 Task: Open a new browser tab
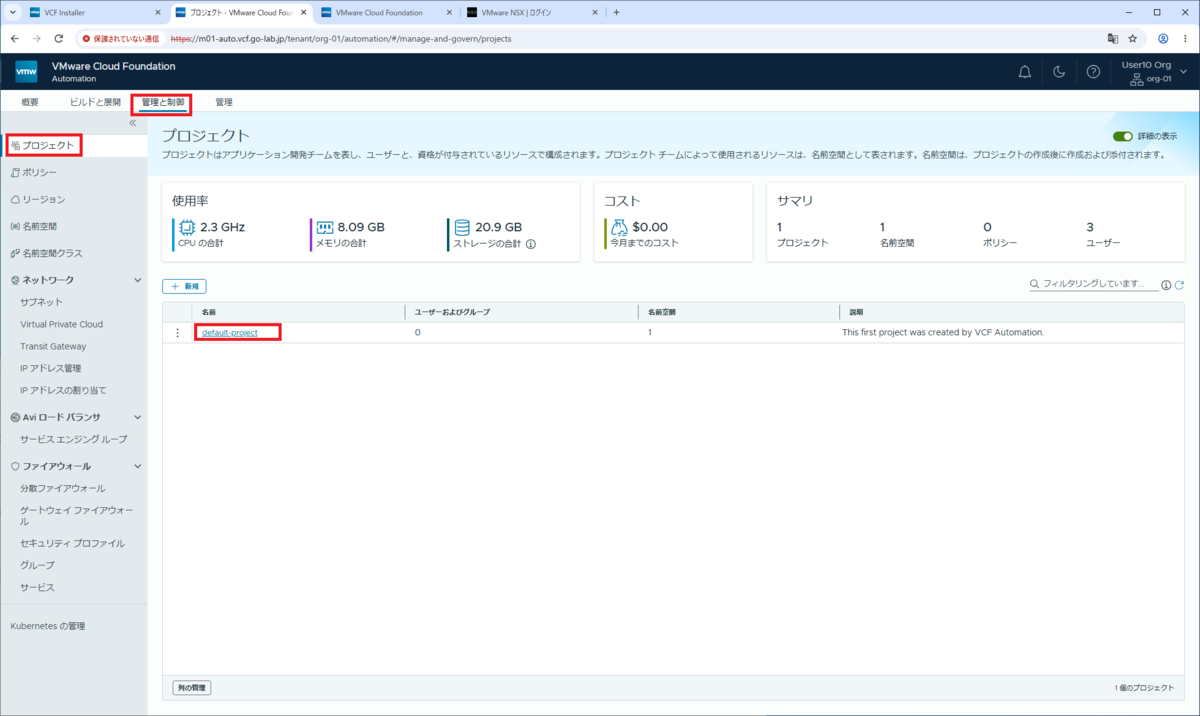[616, 13]
